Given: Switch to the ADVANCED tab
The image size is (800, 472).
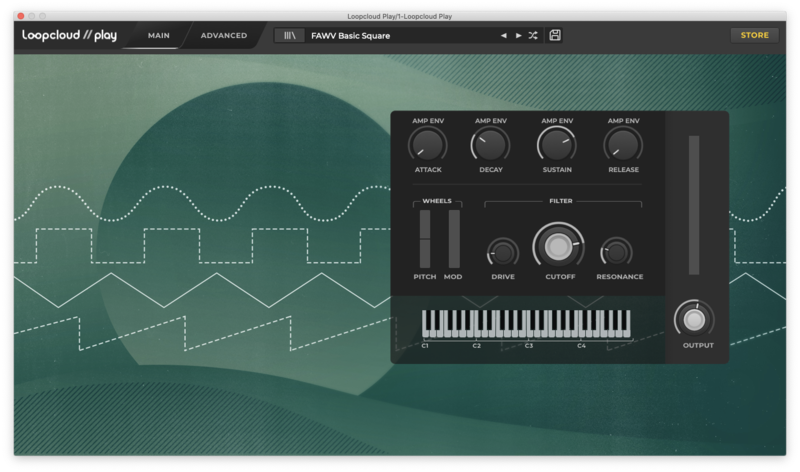Looking at the screenshot, I should (x=224, y=36).
